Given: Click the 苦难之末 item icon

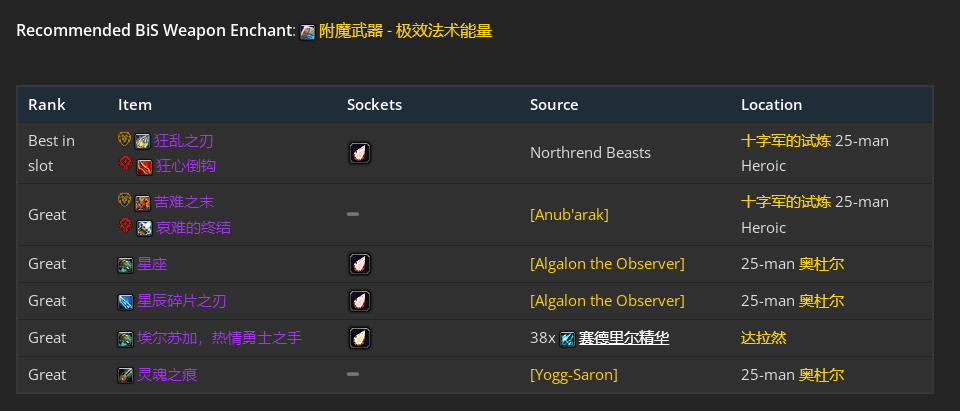Looking at the screenshot, I should coord(143,203).
